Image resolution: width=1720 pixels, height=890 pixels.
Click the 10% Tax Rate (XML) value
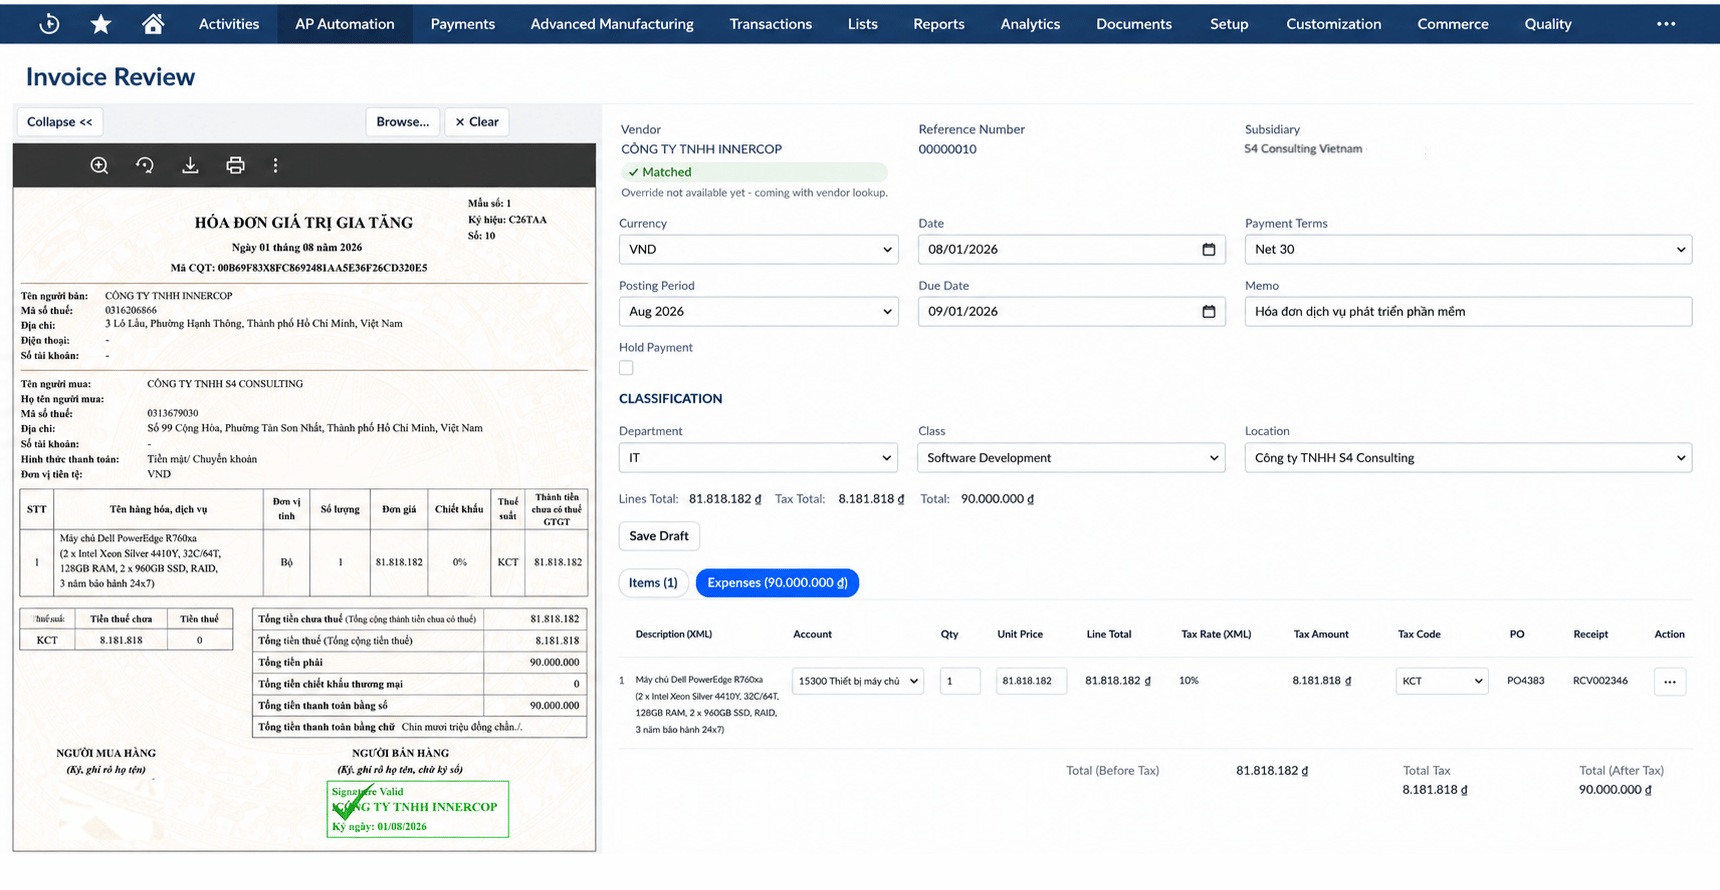click(1188, 681)
